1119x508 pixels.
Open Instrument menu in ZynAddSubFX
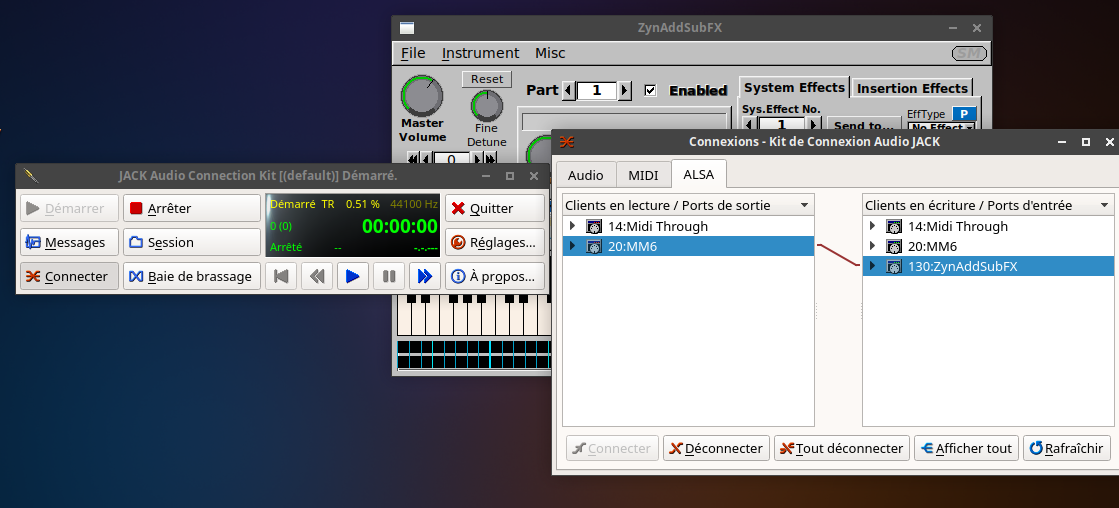click(480, 53)
